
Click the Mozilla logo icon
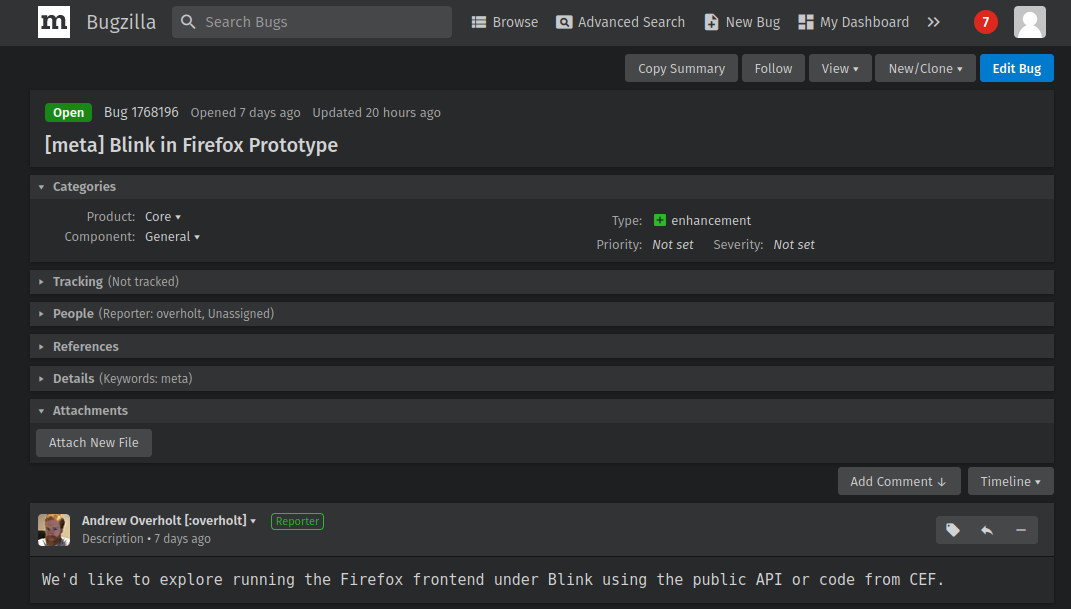tap(54, 22)
